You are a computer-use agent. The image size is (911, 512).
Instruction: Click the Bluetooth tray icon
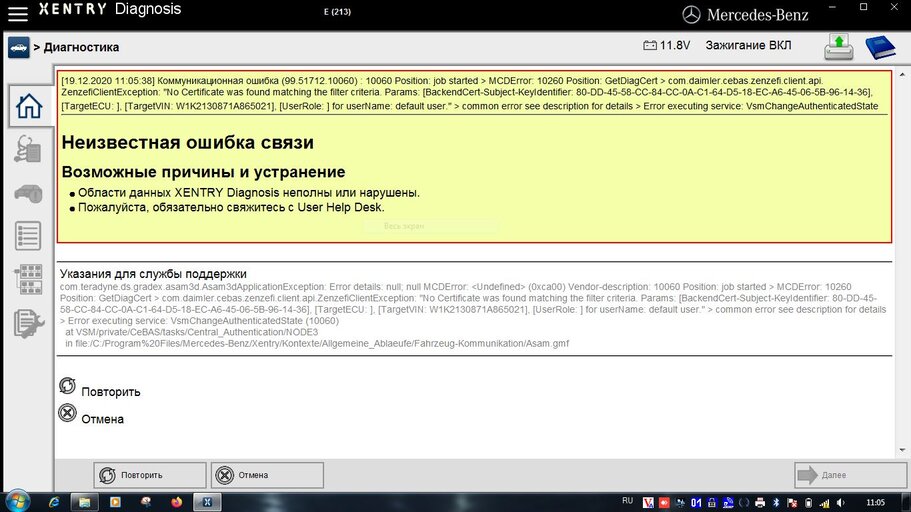(776, 503)
